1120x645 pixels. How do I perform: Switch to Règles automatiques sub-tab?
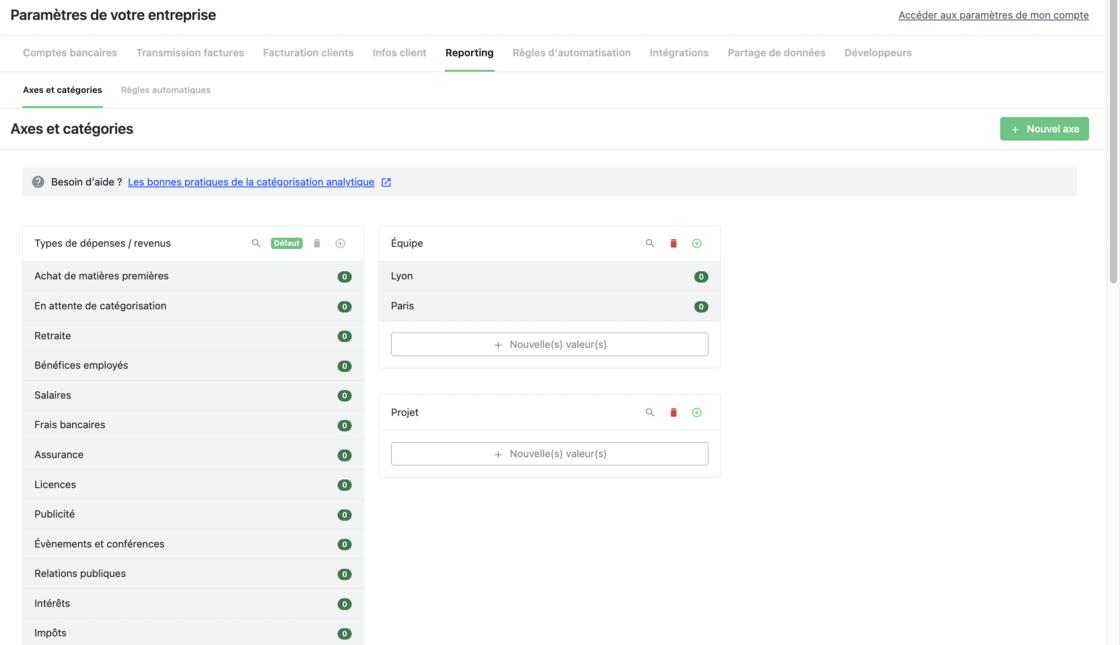point(166,90)
